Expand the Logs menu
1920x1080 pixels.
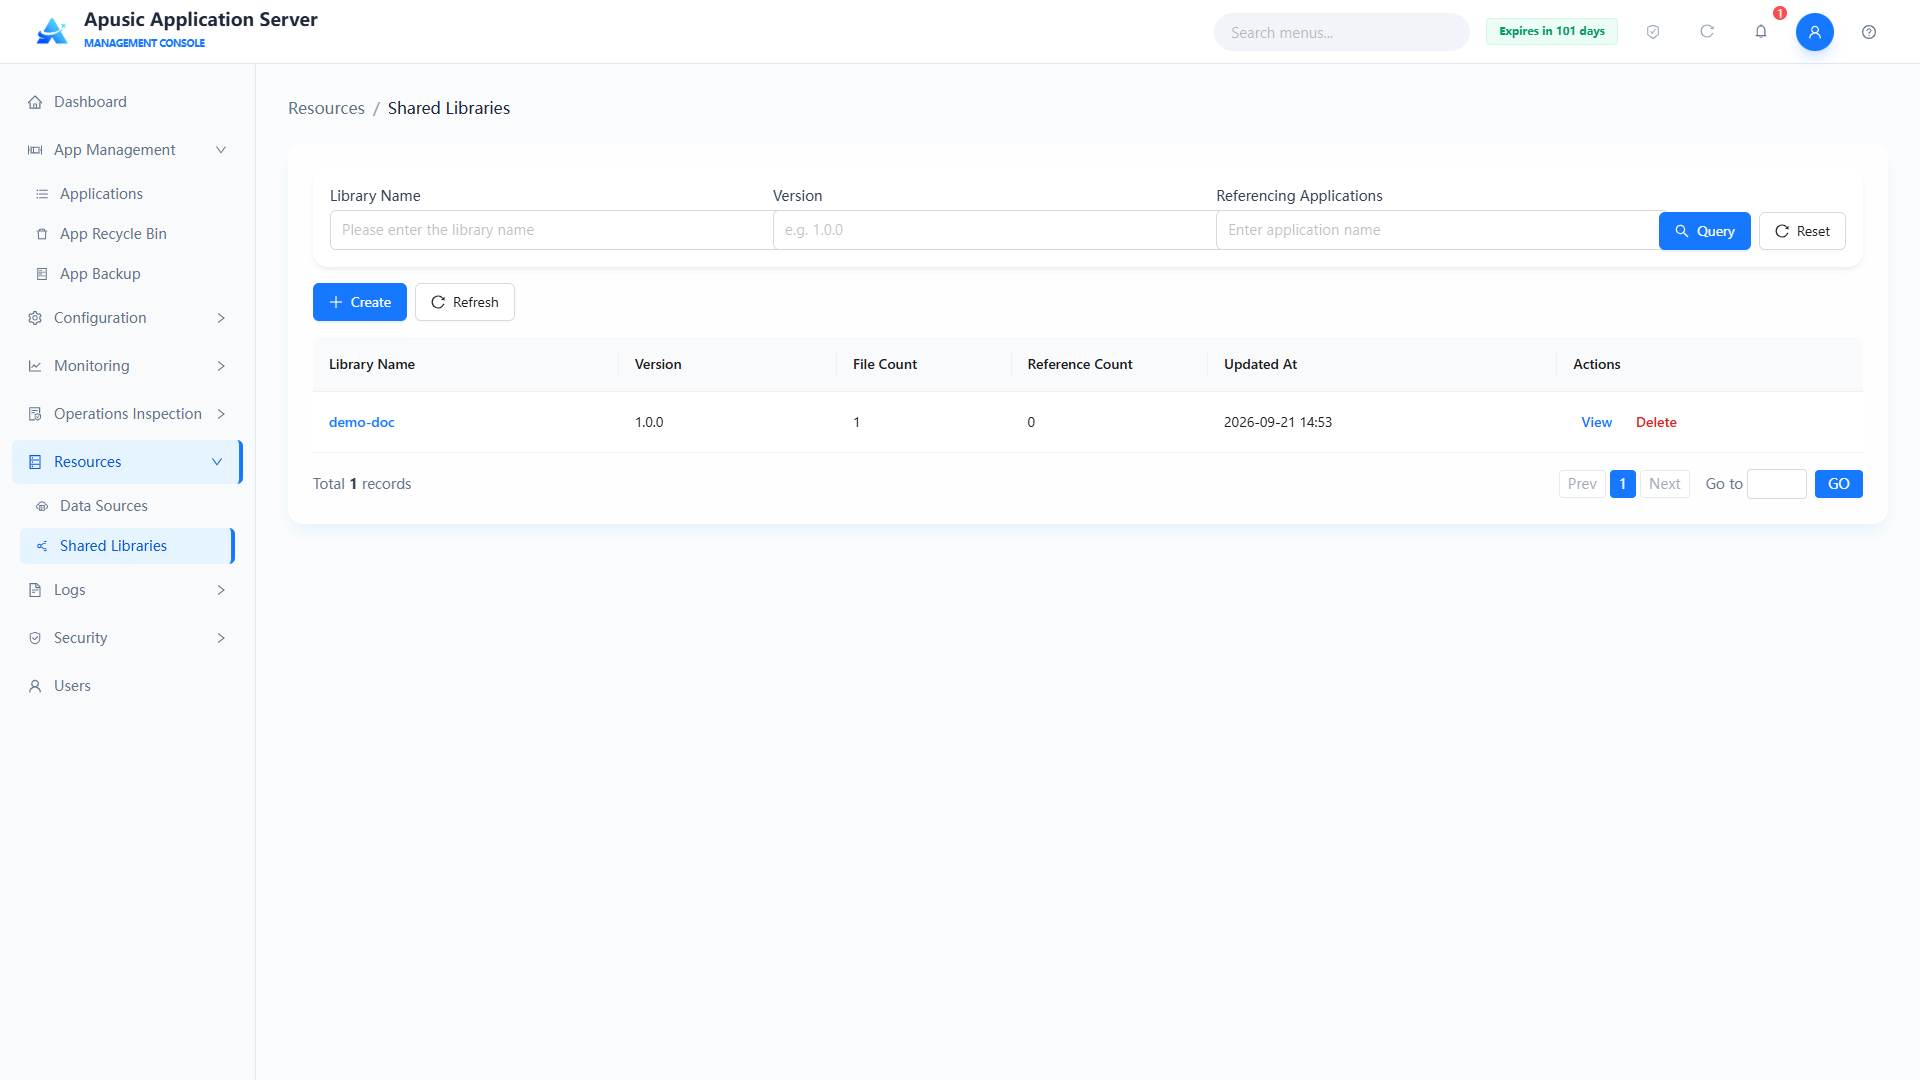pyautogui.click(x=128, y=590)
